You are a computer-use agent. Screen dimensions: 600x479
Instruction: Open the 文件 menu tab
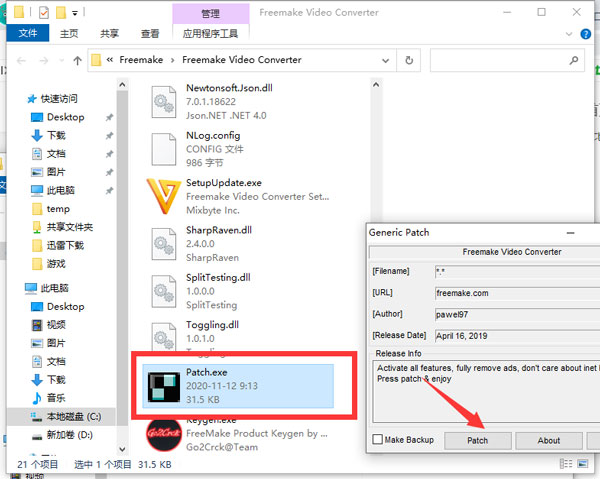coord(28,33)
